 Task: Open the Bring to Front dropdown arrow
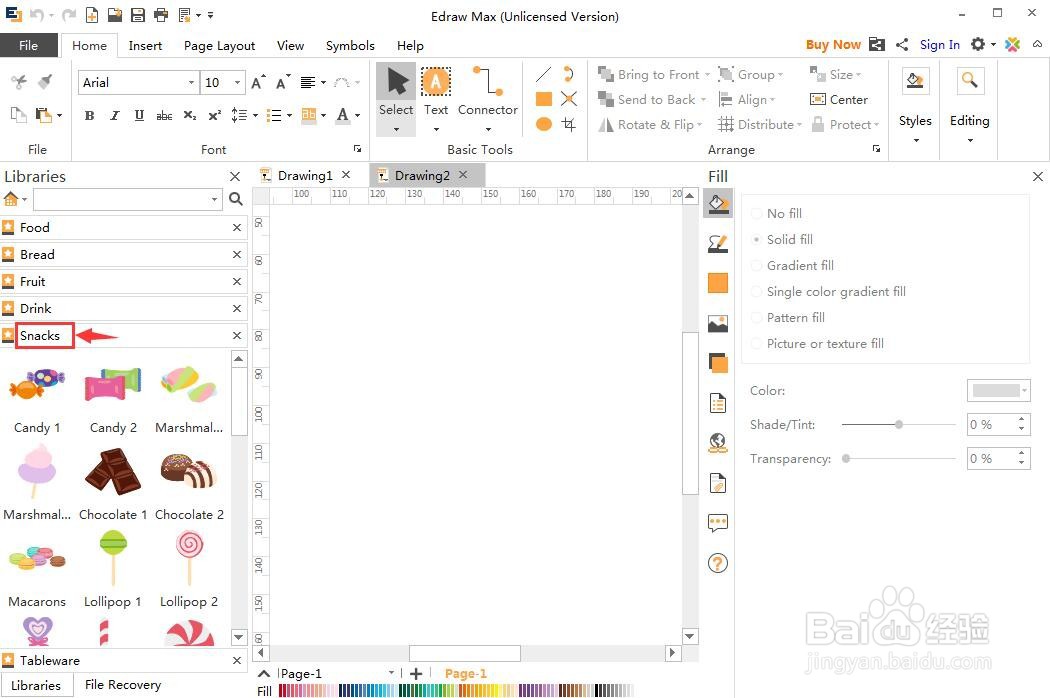708,75
